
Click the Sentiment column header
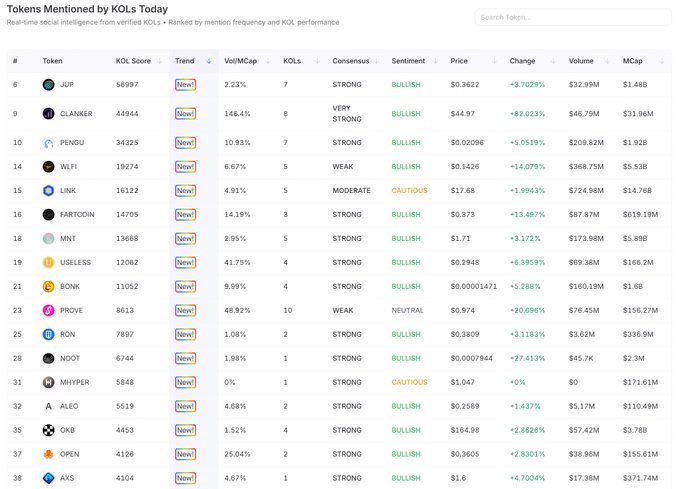[x=408, y=61]
